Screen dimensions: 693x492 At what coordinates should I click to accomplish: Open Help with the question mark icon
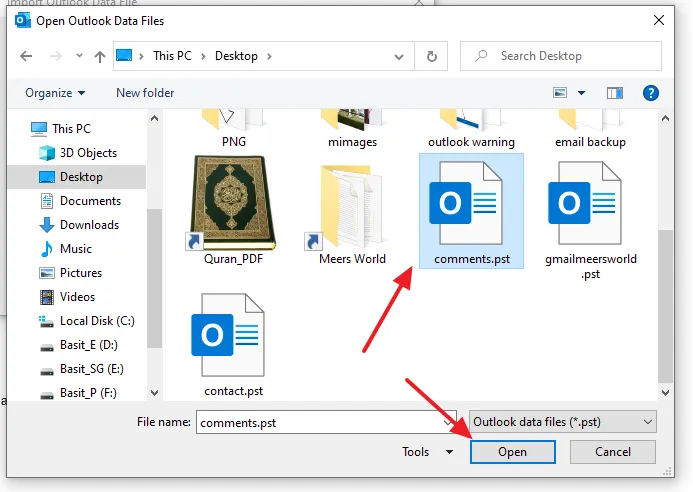click(x=651, y=93)
